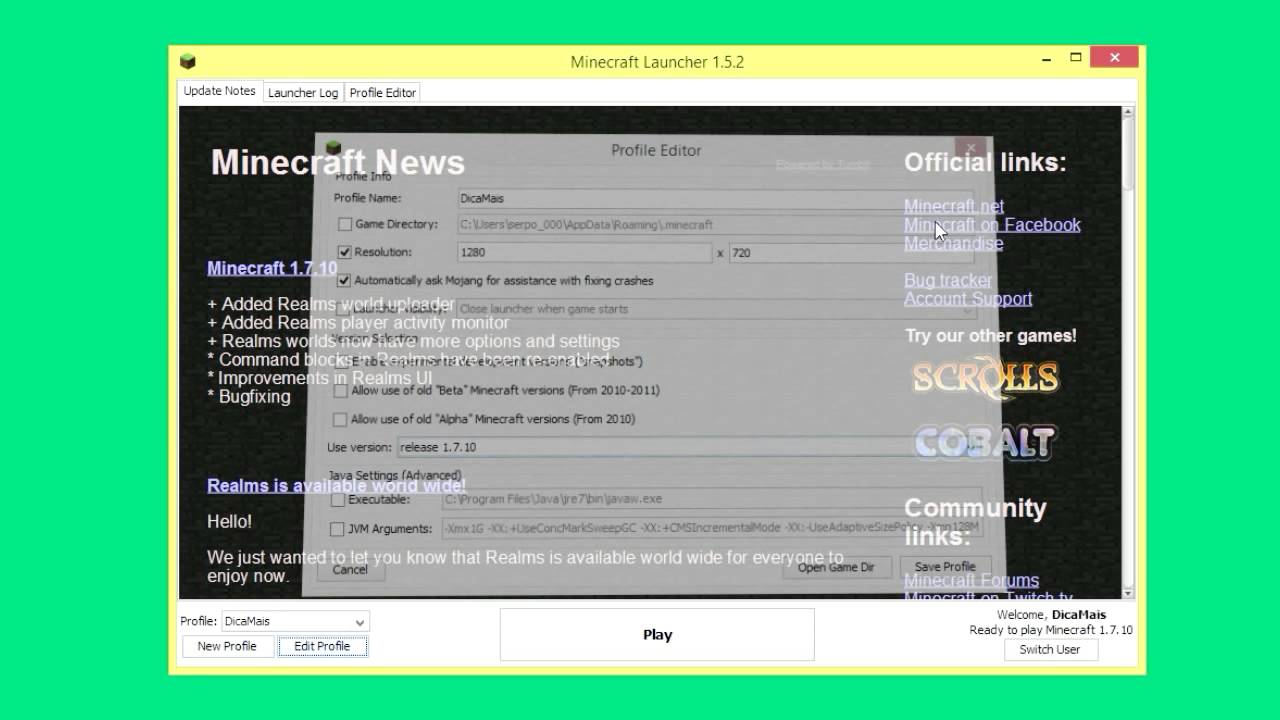1280x720 pixels.
Task: Open the Minecraft Forums community link
Action: click(x=971, y=580)
